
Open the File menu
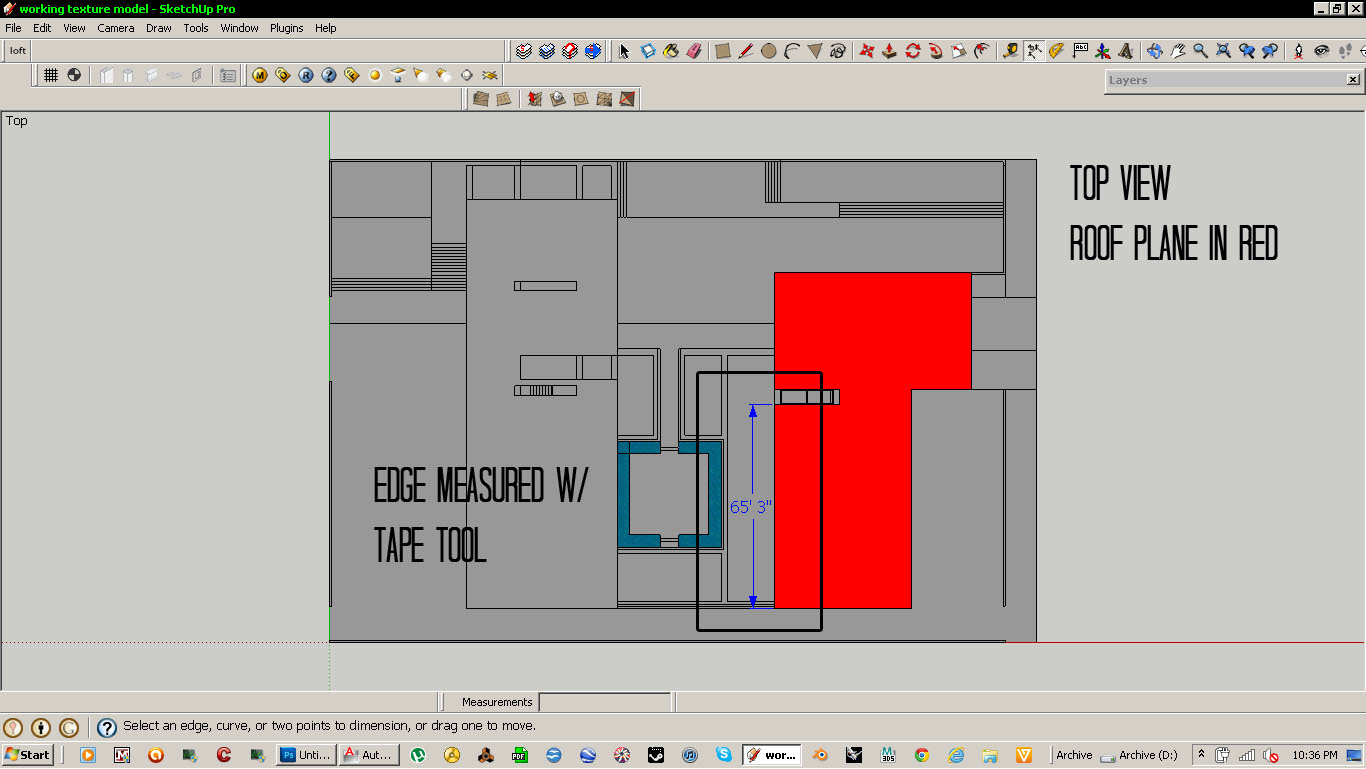pos(13,28)
